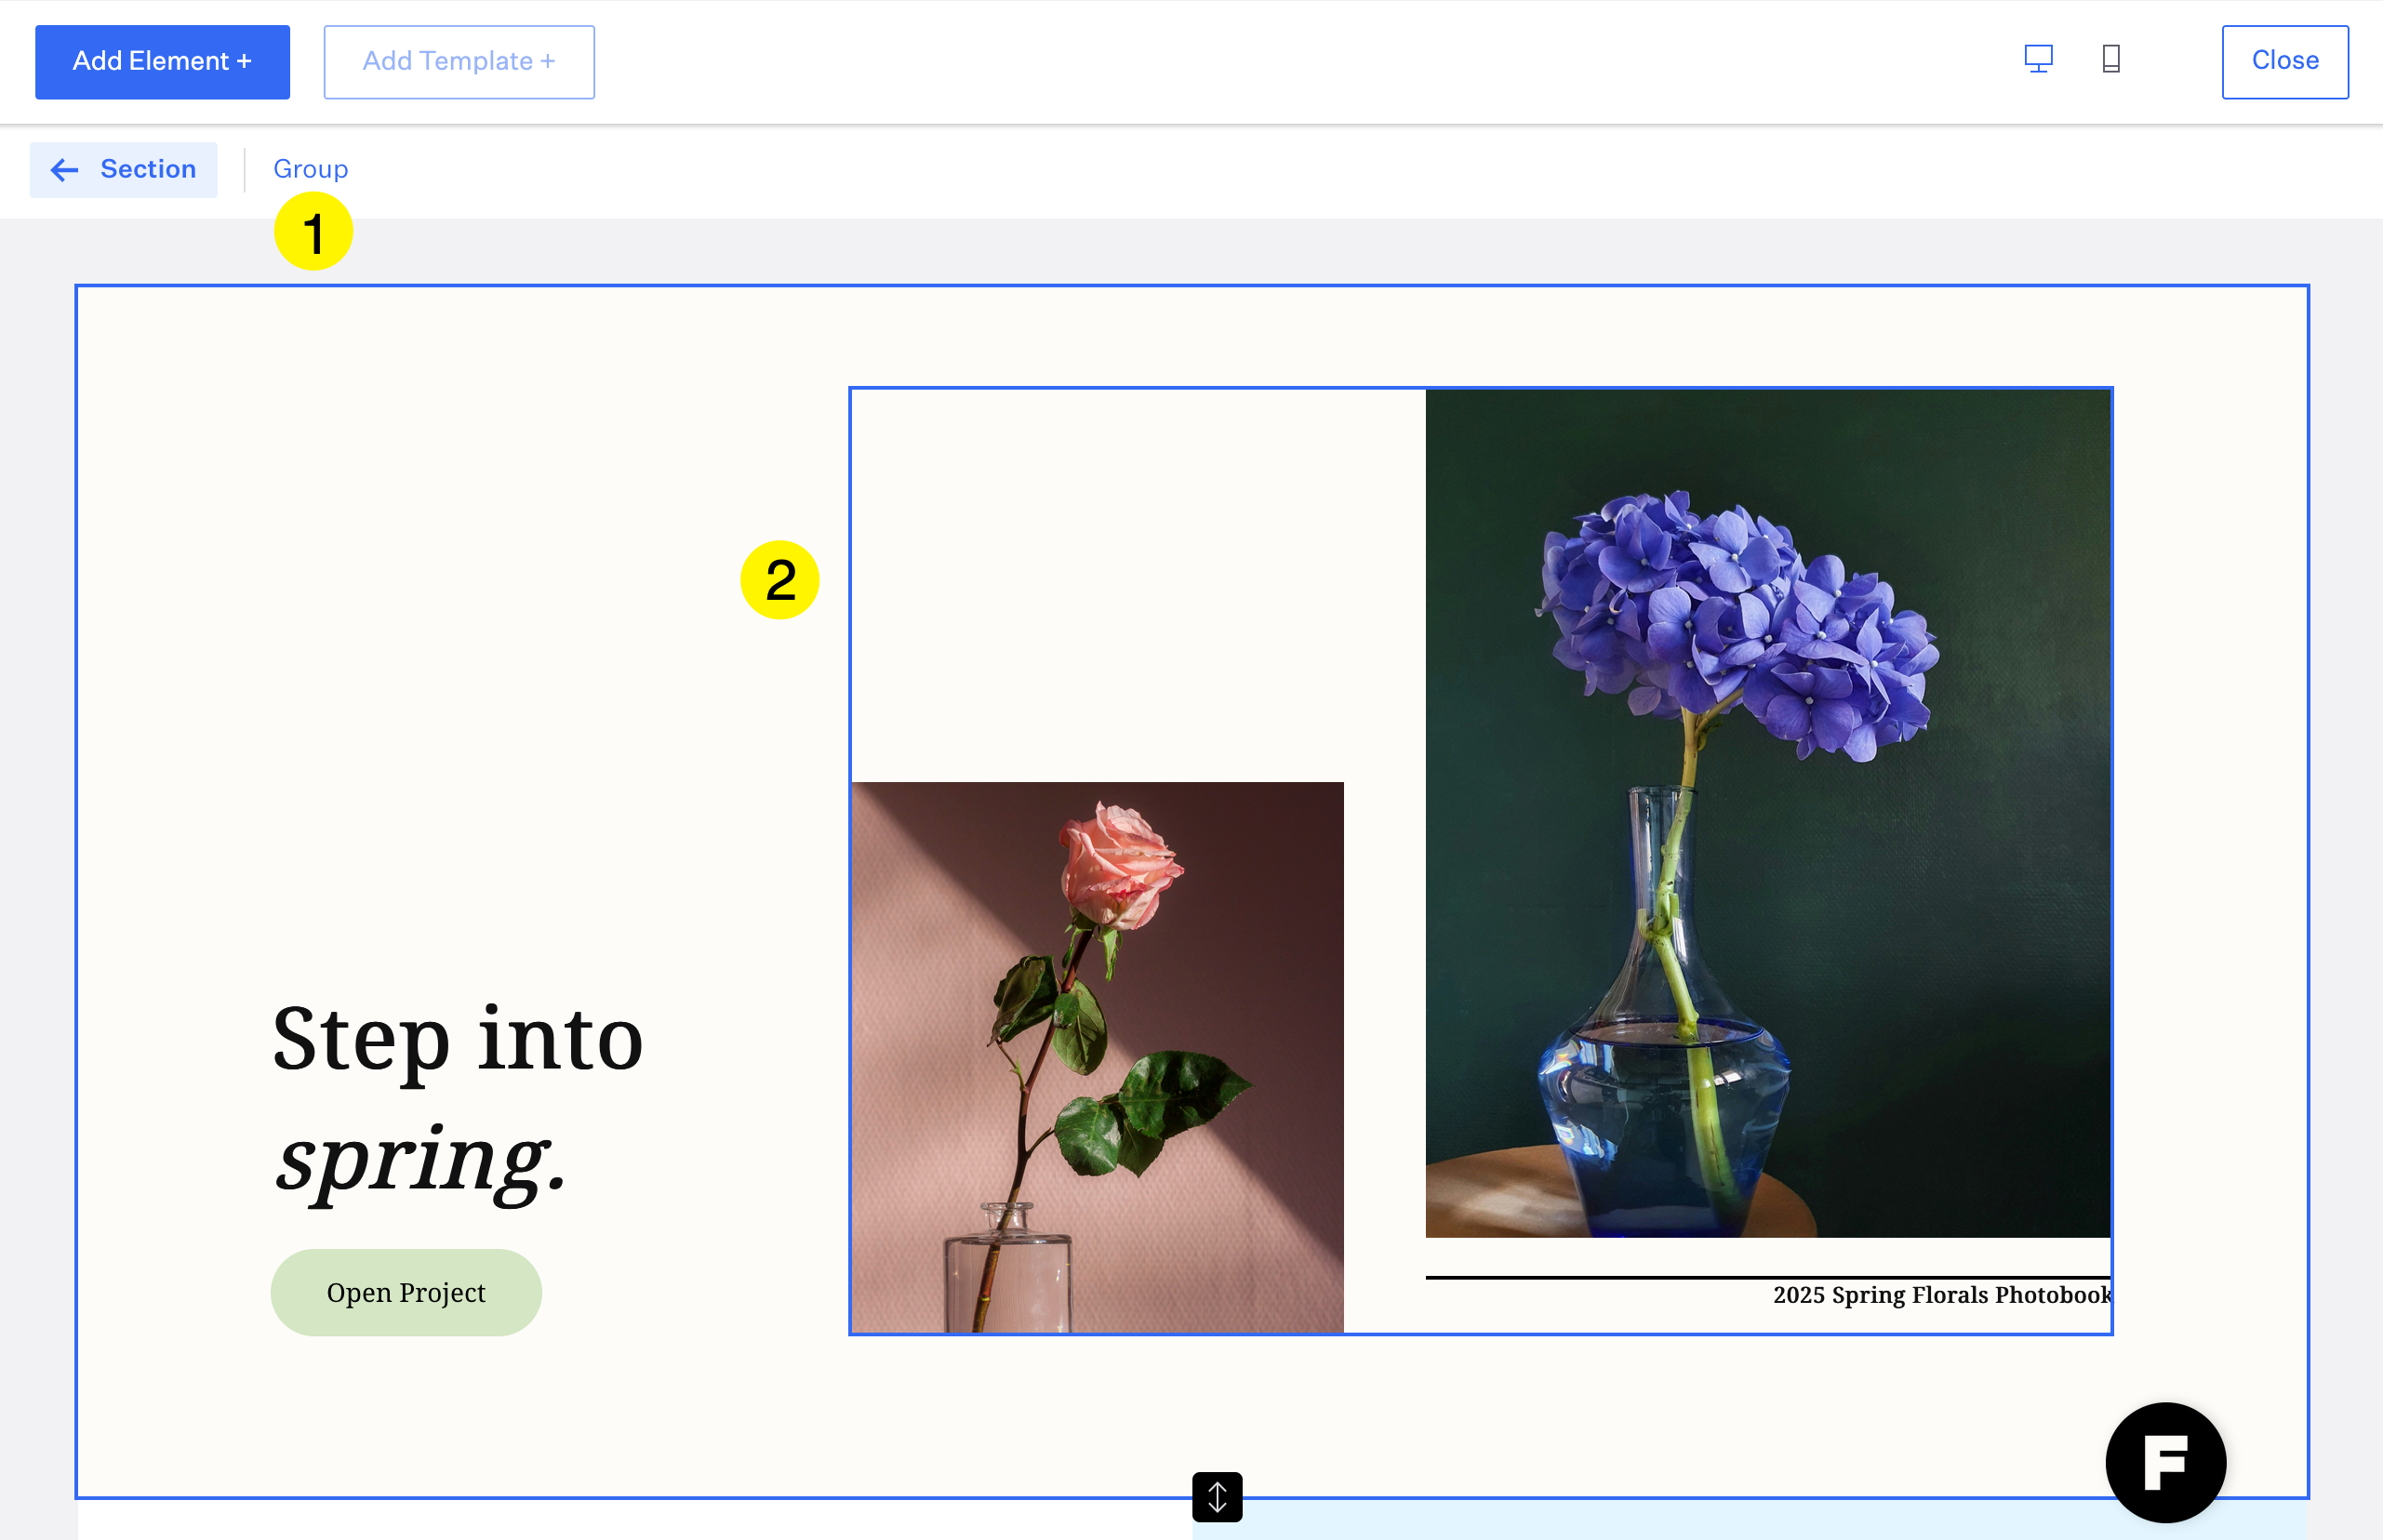Click the section resize arrow handle
Screen dimensions: 2383x1540
pos(1217,1497)
